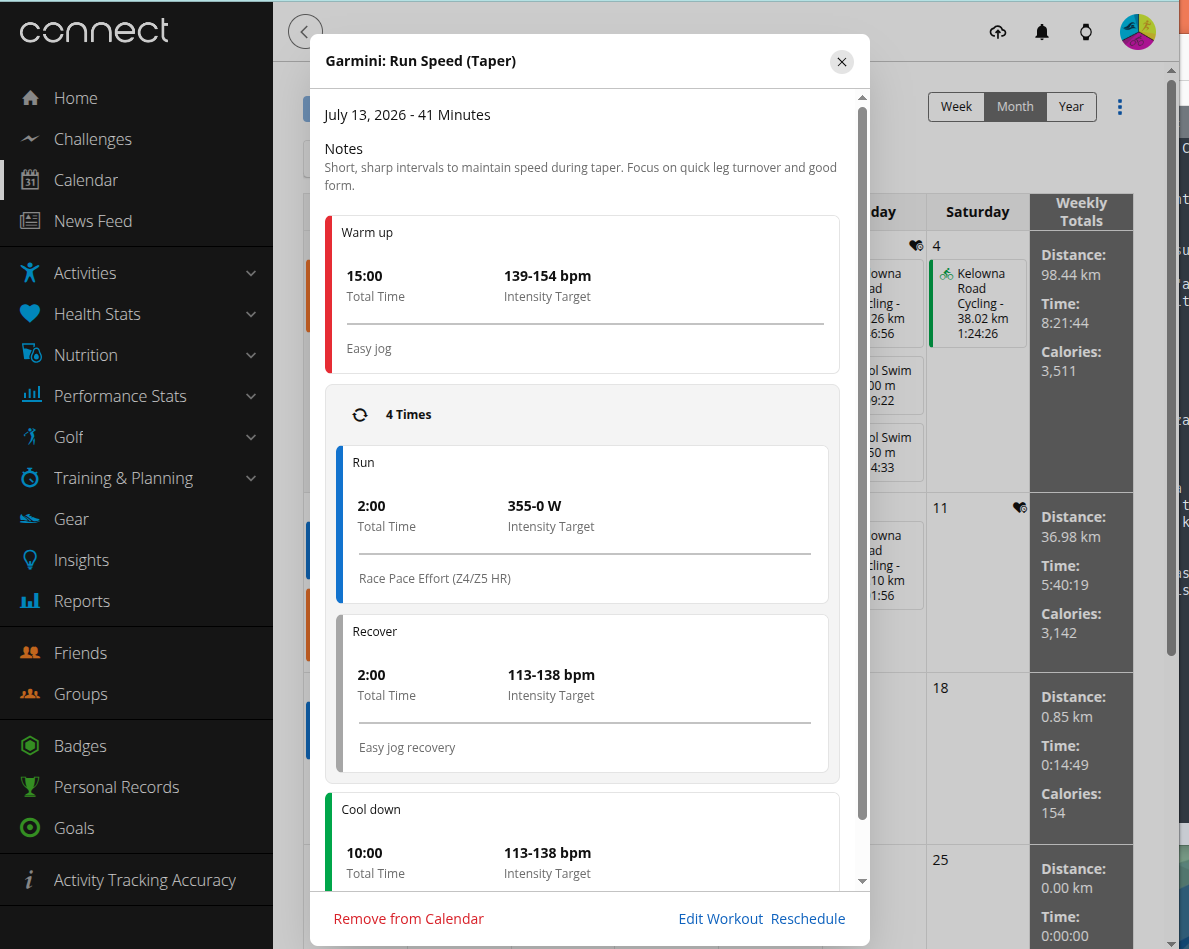Image resolution: width=1189 pixels, height=949 pixels.
Task: Click the 139-154 bpm intensity target
Action: pyautogui.click(x=547, y=276)
